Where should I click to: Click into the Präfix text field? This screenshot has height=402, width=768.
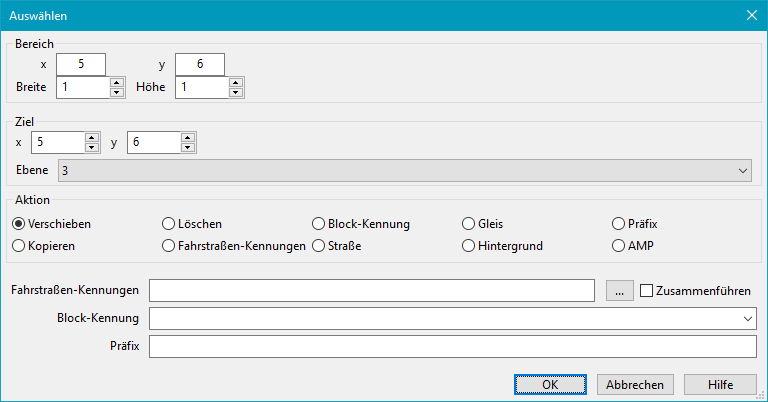click(452, 346)
